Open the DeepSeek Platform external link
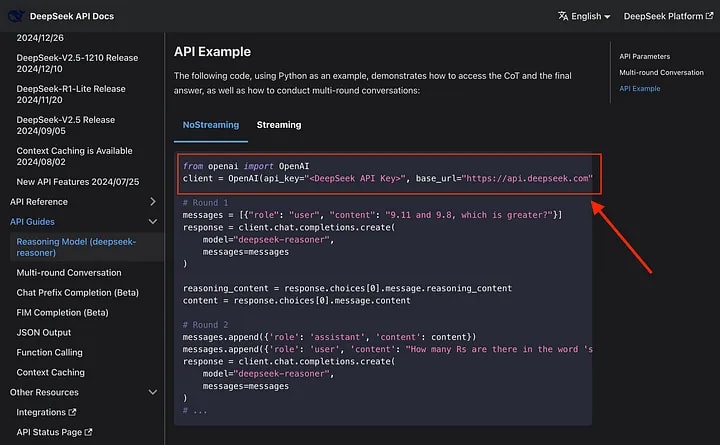The image size is (720, 445). click(668, 16)
